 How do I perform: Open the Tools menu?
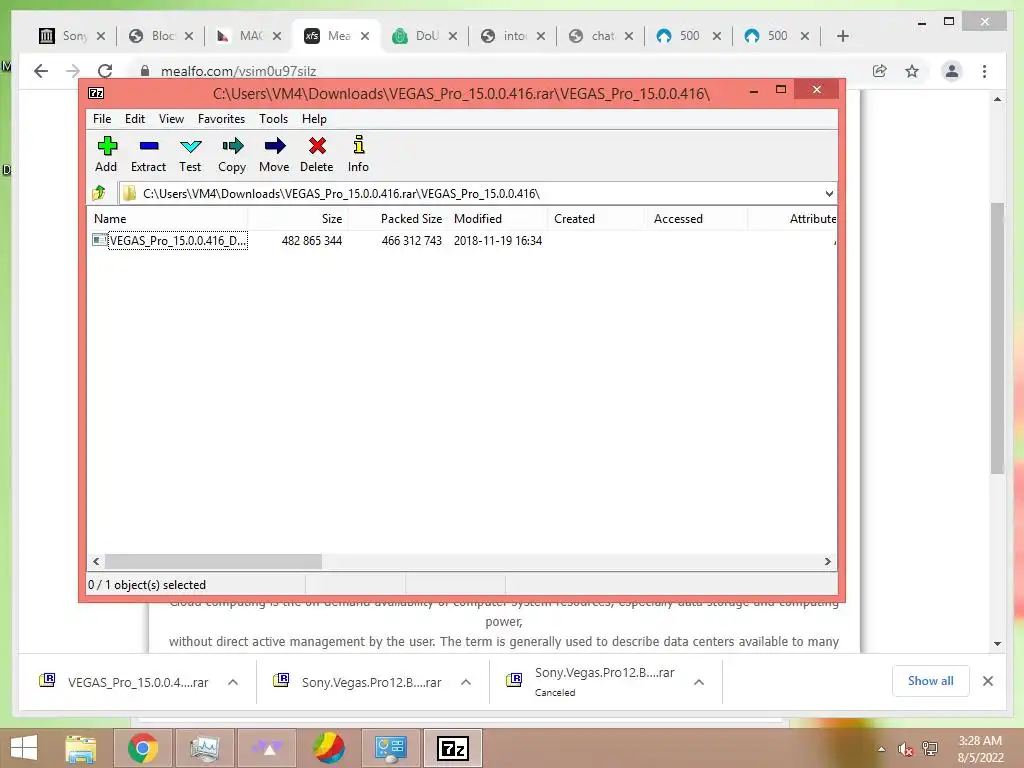pyautogui.click(x=274, y=119)
